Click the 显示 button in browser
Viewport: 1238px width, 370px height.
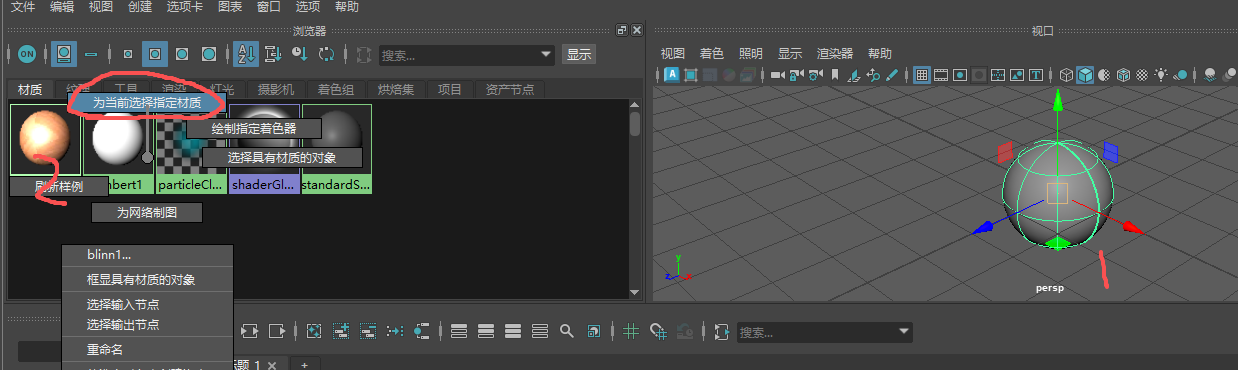coord(578,55)
